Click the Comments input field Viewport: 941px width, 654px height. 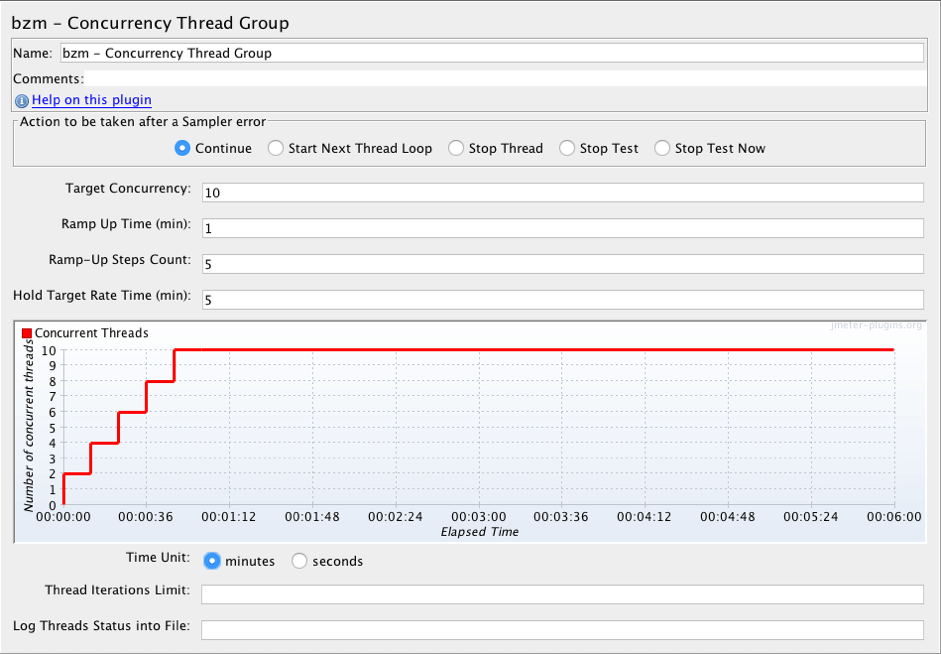pyautogui.click(x=504, y=79)
